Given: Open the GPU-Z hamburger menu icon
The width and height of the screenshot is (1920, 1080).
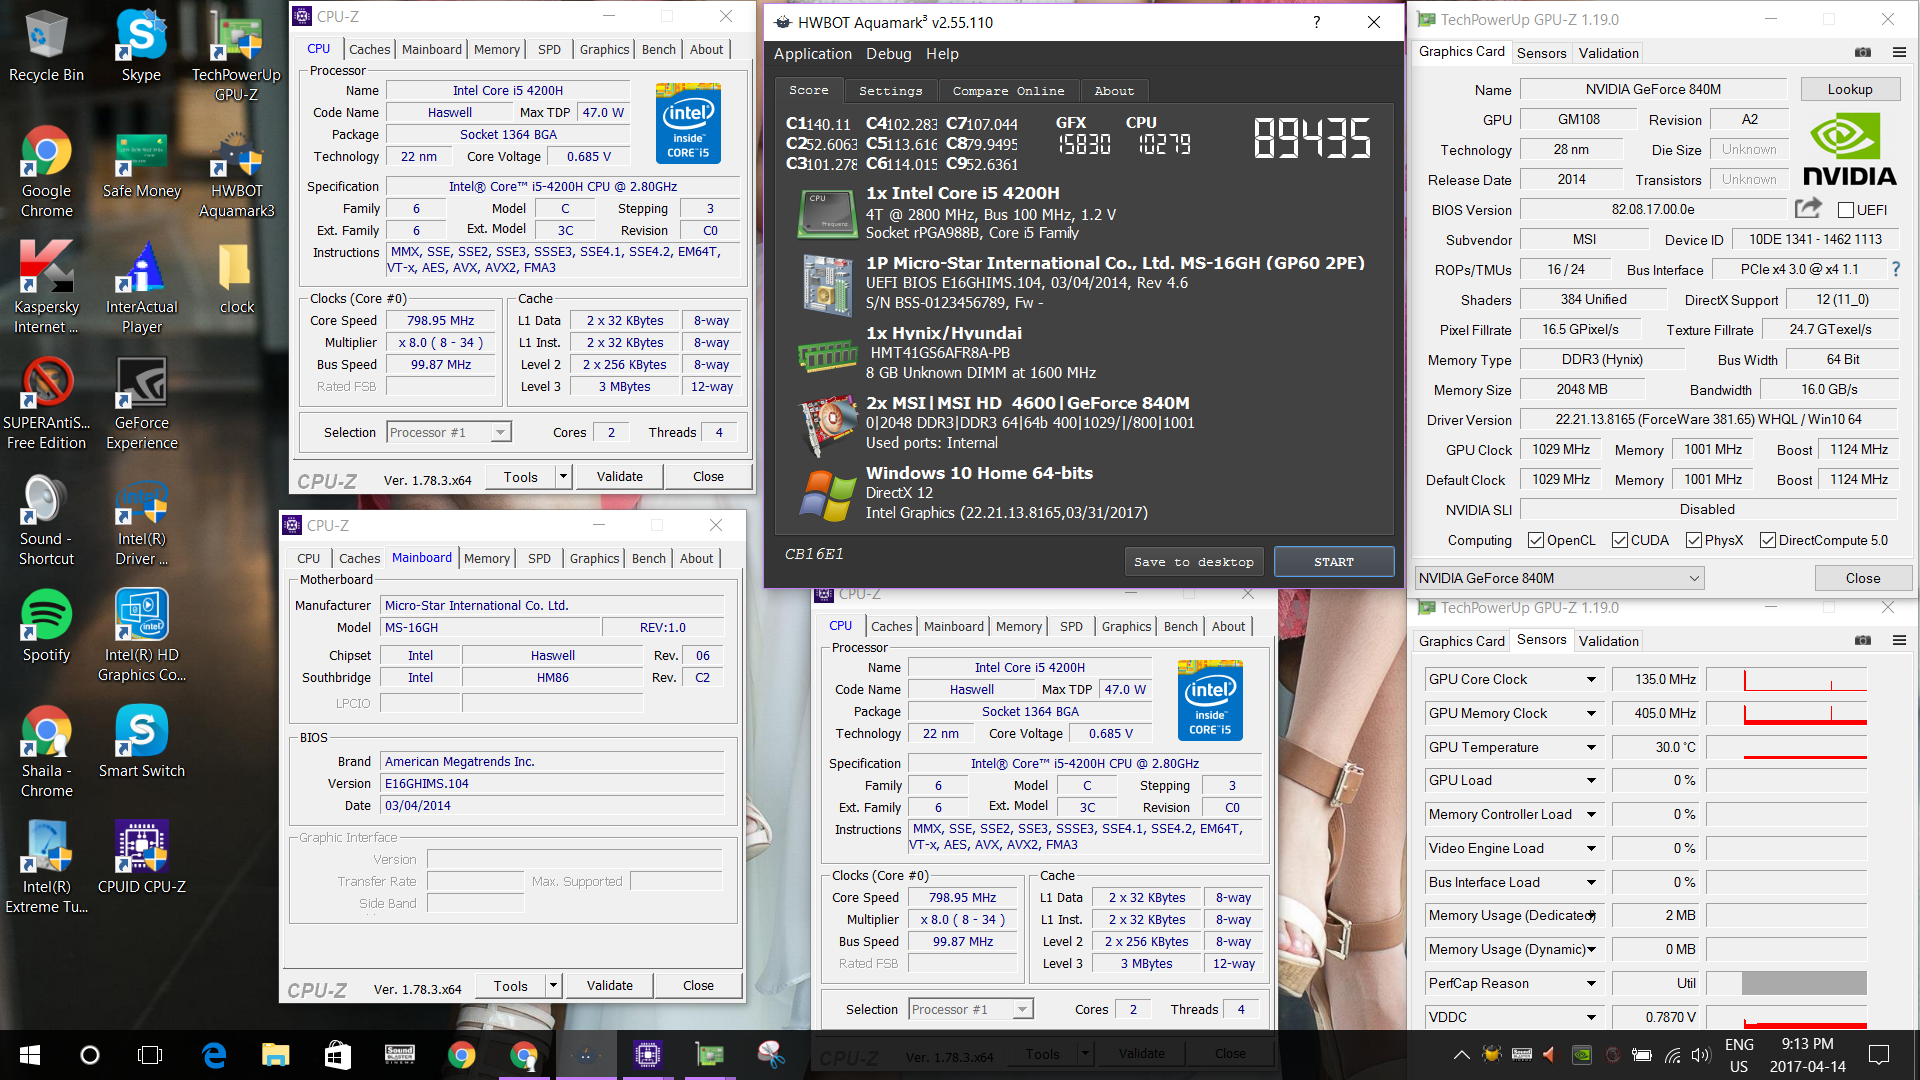Looking at the screenshot, I should [1899, 52].
